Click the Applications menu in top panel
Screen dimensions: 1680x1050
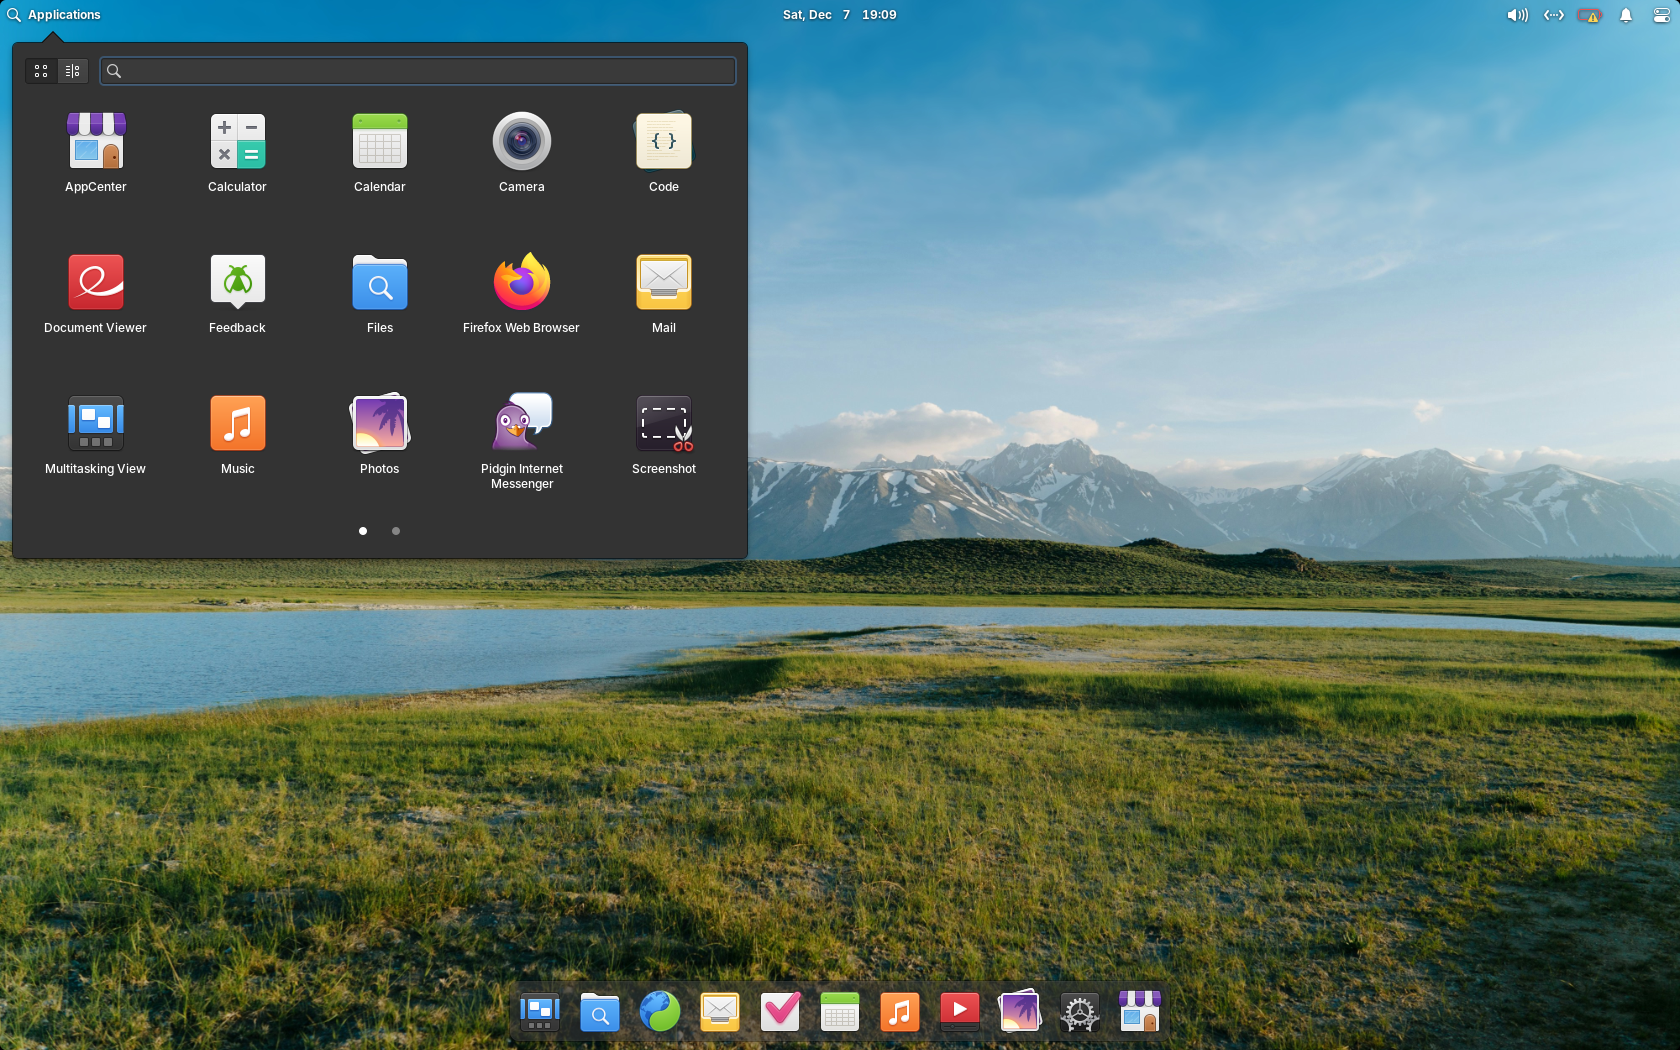[53, 15]
